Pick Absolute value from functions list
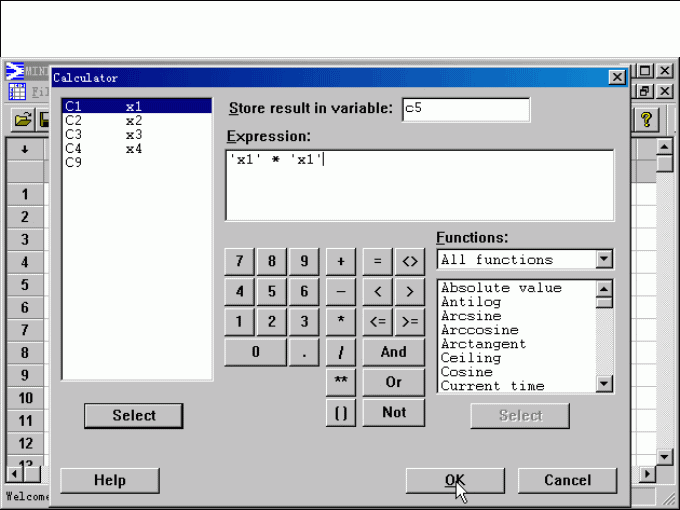This screenshot has width=680, height=510. click(x=501, y=288)
